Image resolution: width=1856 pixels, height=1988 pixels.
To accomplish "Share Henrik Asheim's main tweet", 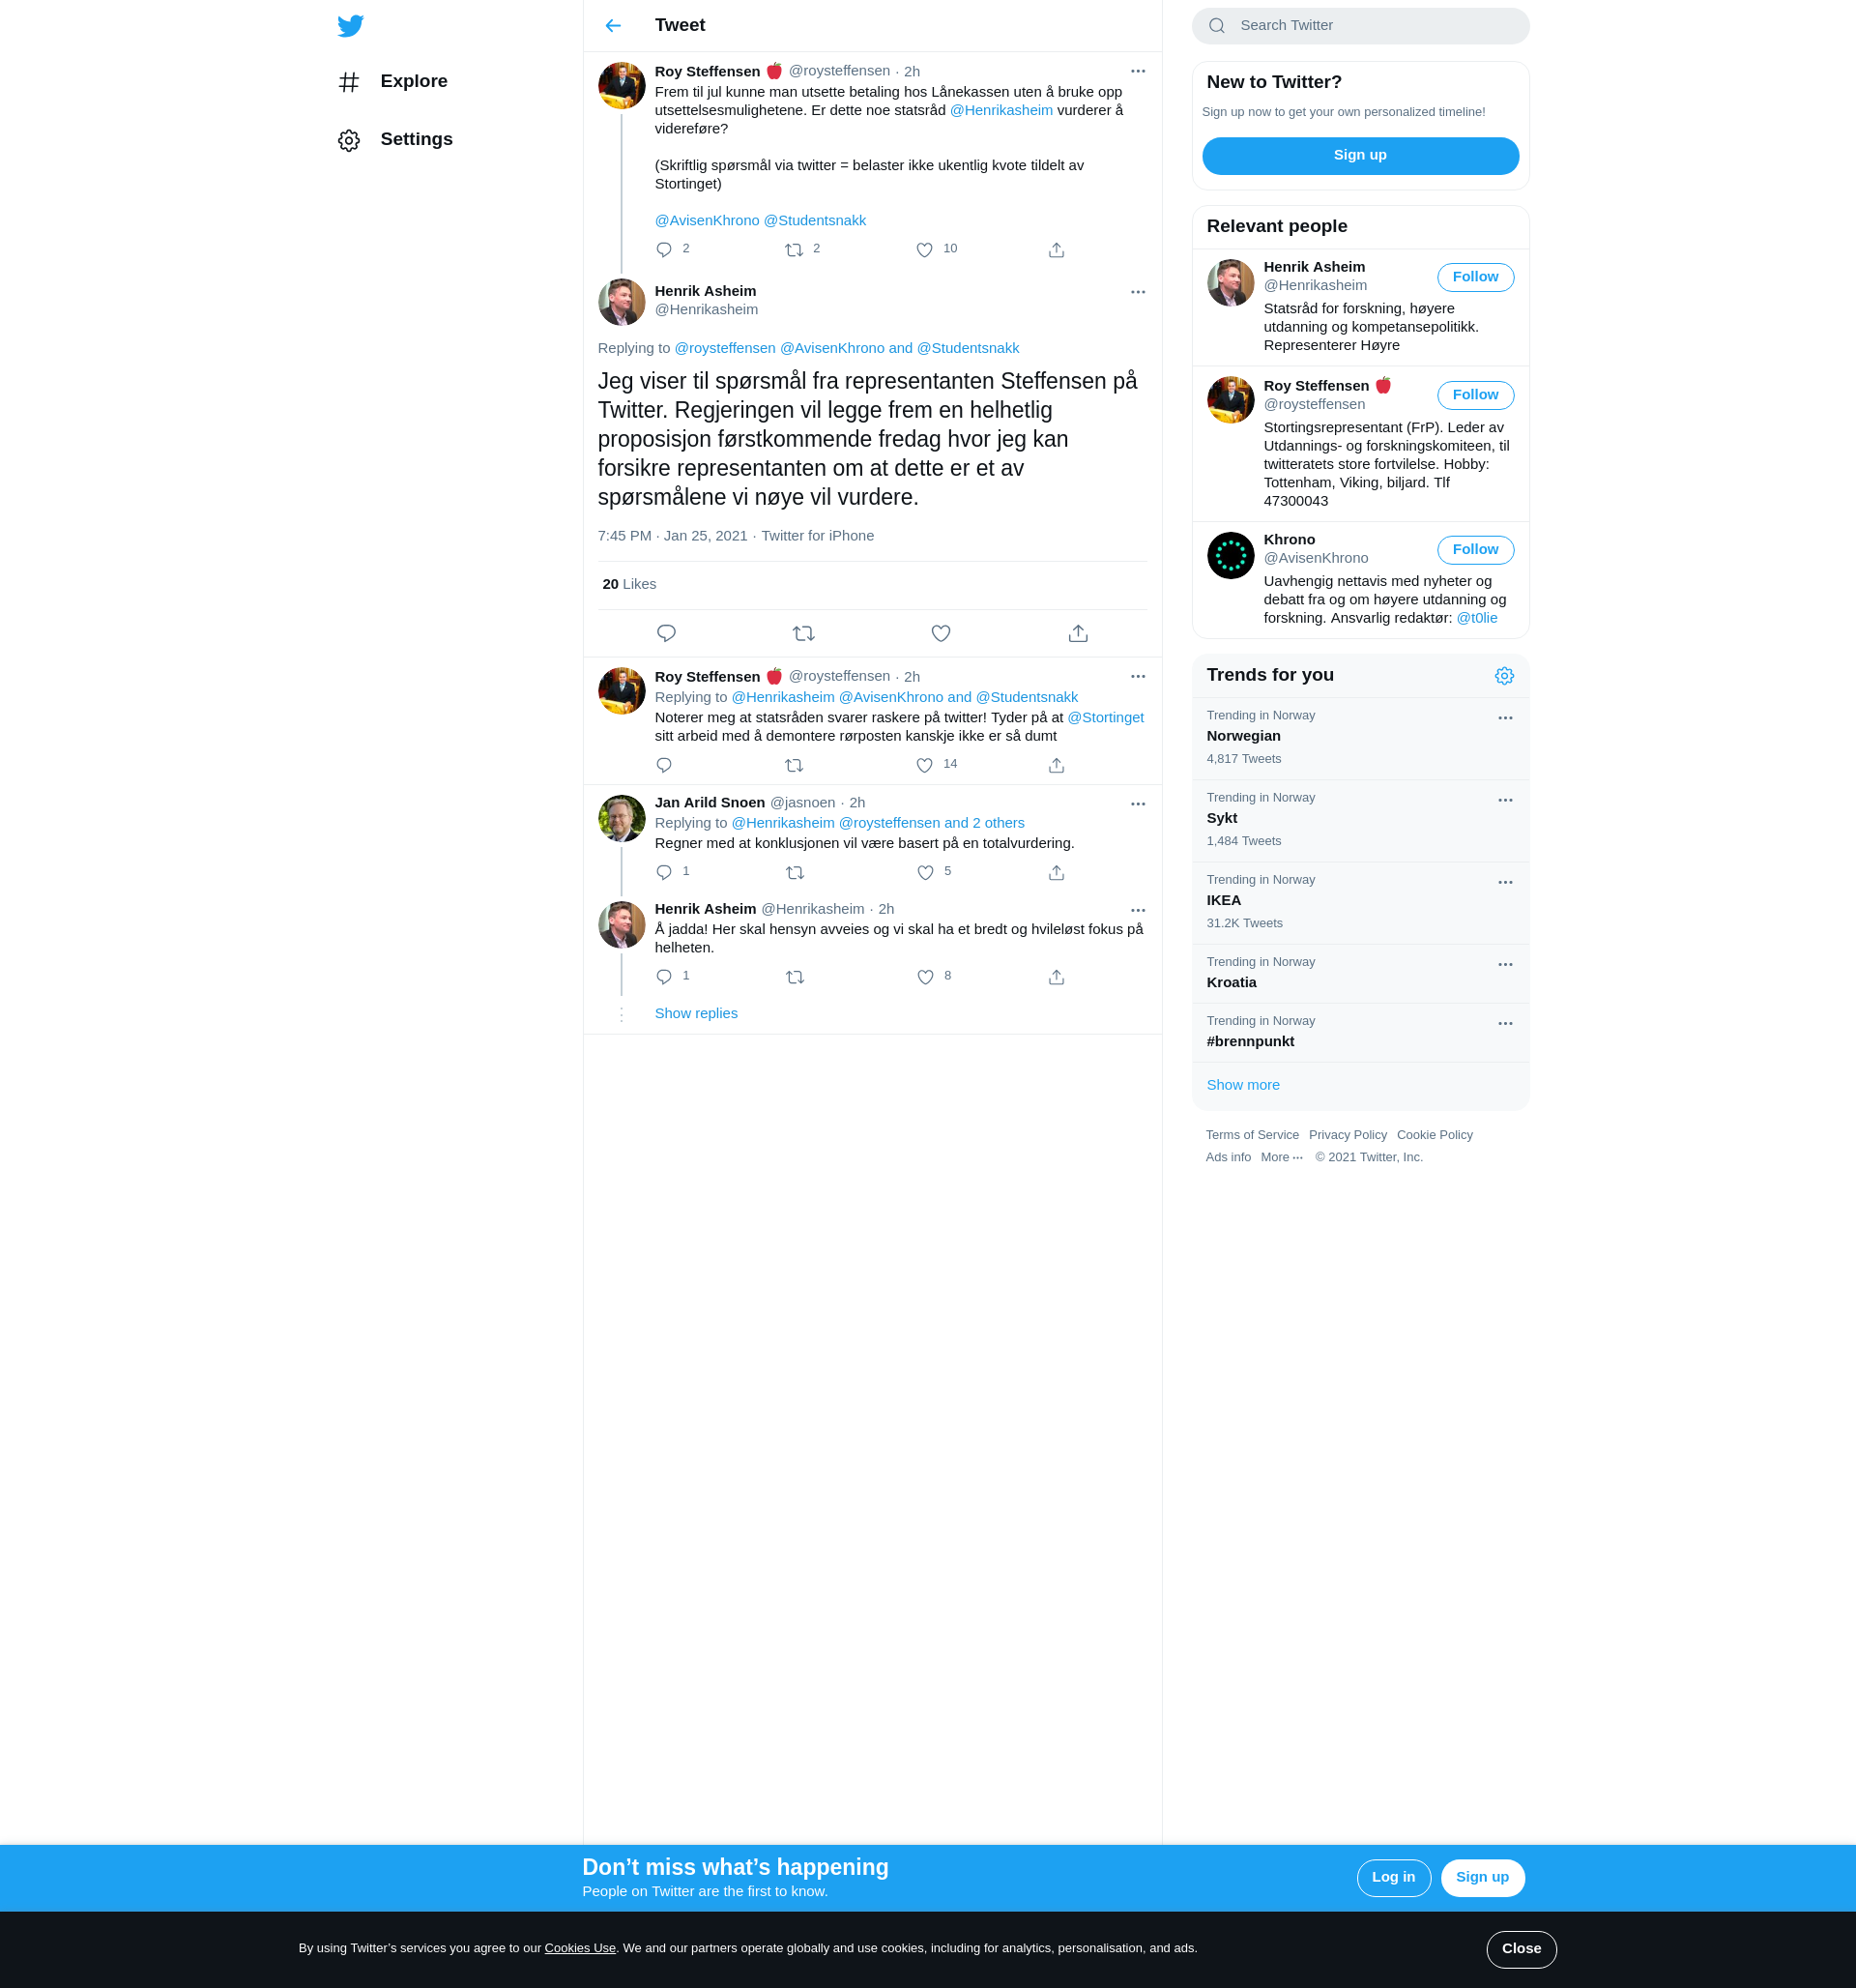I will pyautogui.click(x=1077, y=634).
